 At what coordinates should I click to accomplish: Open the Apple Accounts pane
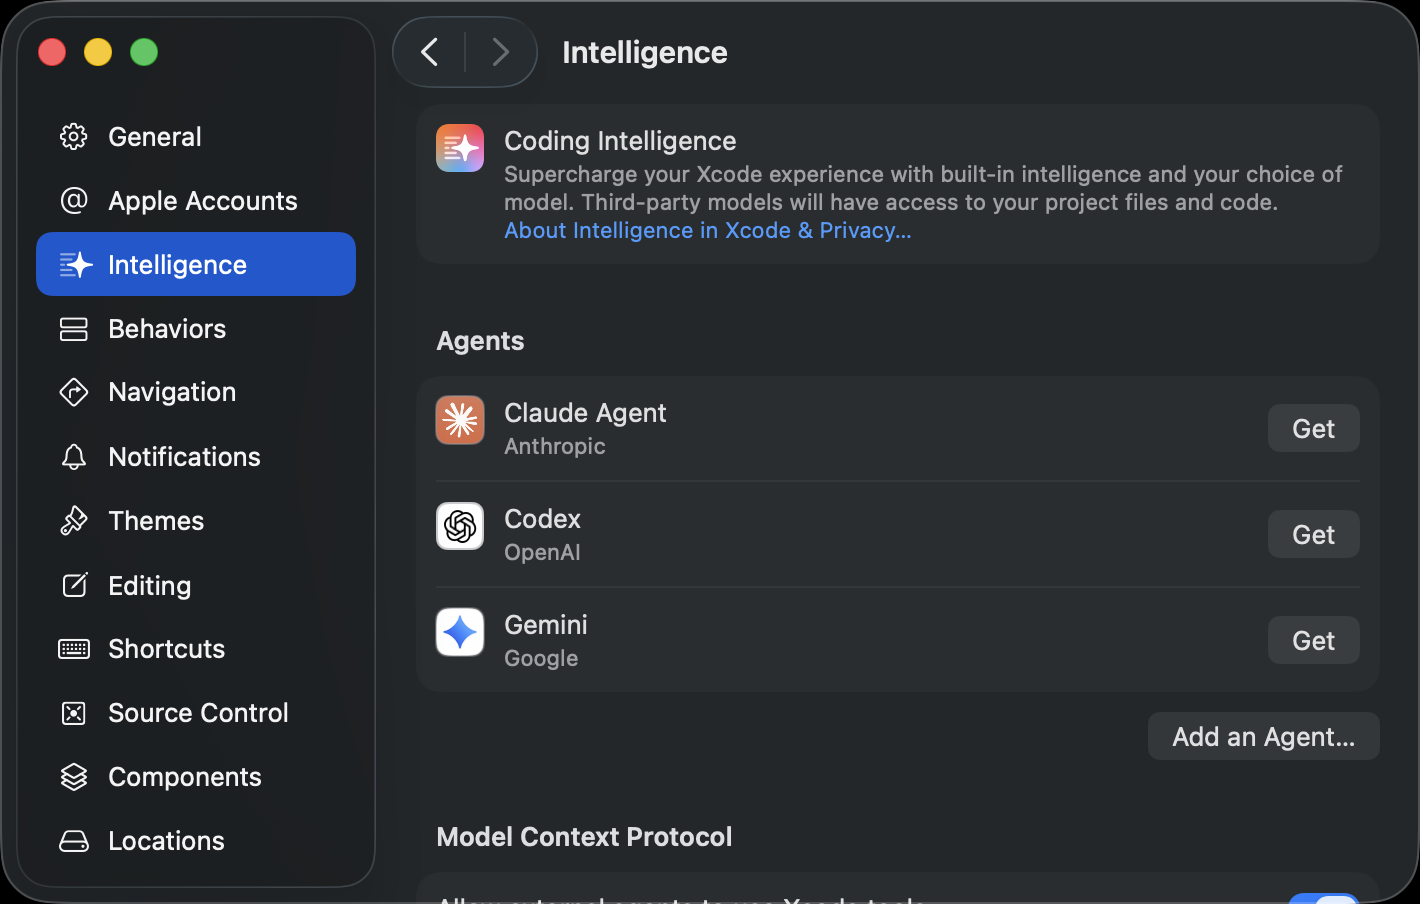tap(196, 200)
